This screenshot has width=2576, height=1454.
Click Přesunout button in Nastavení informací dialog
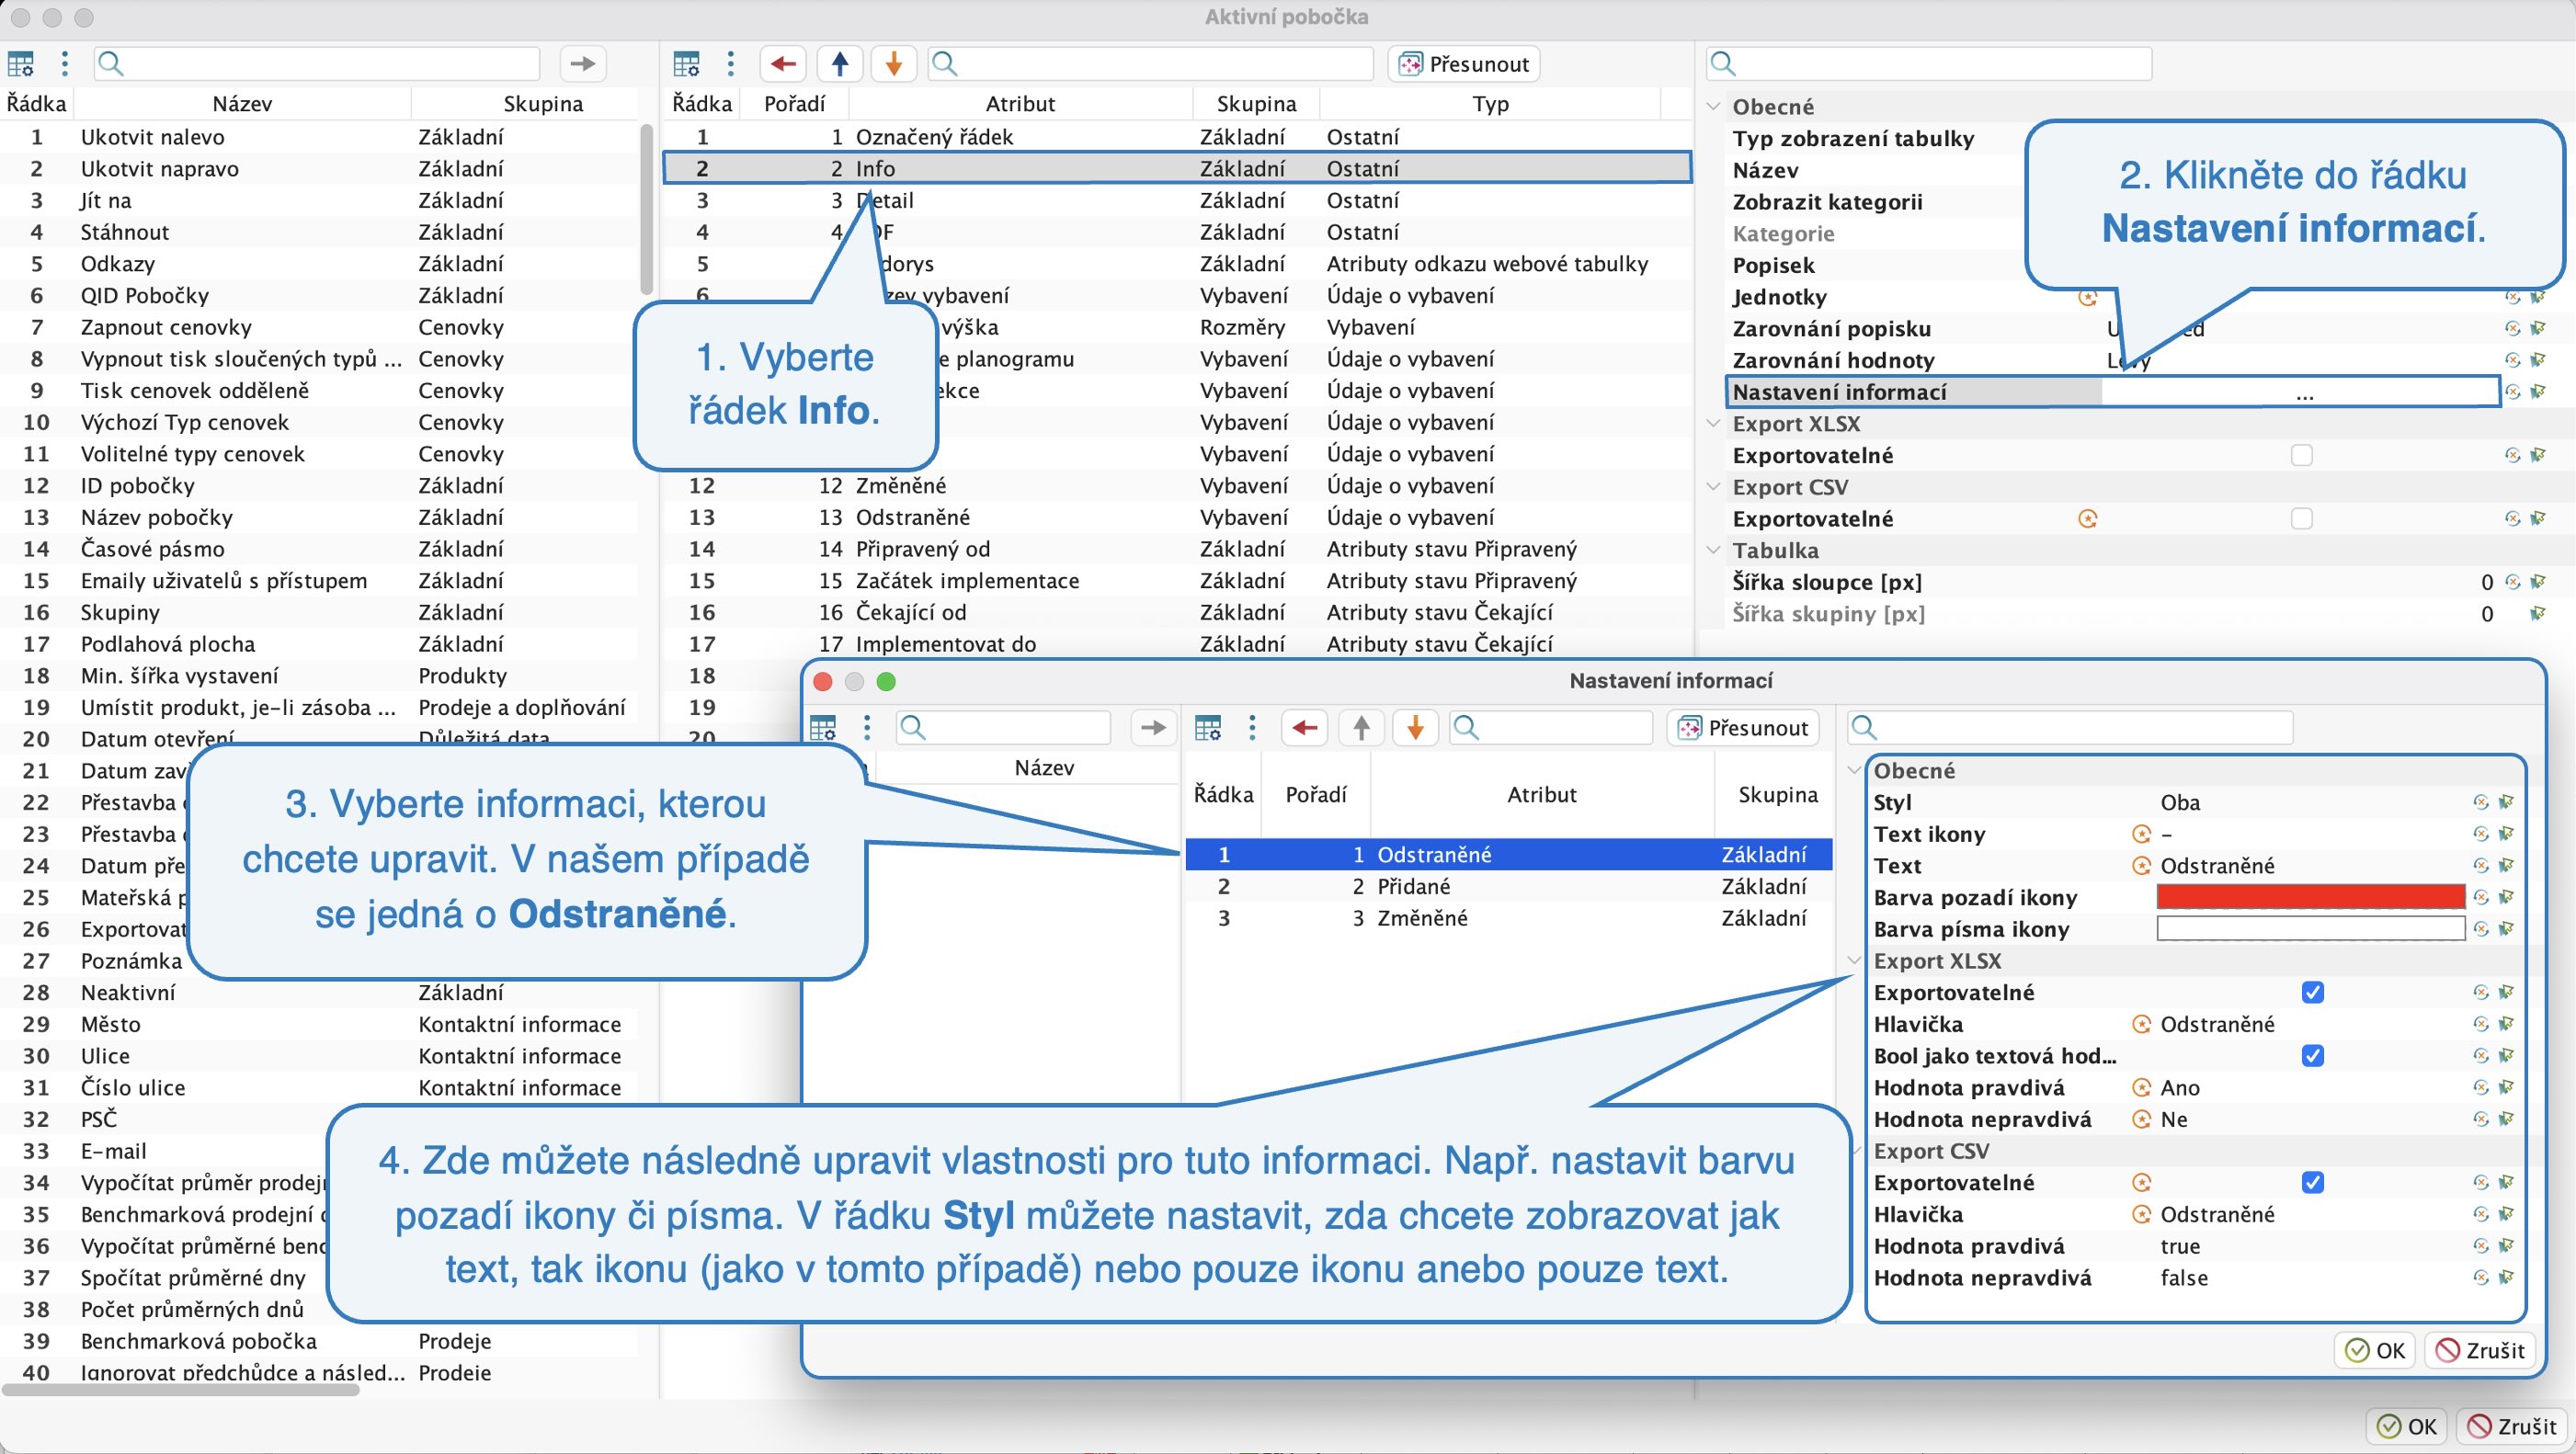pos(1744,728)
